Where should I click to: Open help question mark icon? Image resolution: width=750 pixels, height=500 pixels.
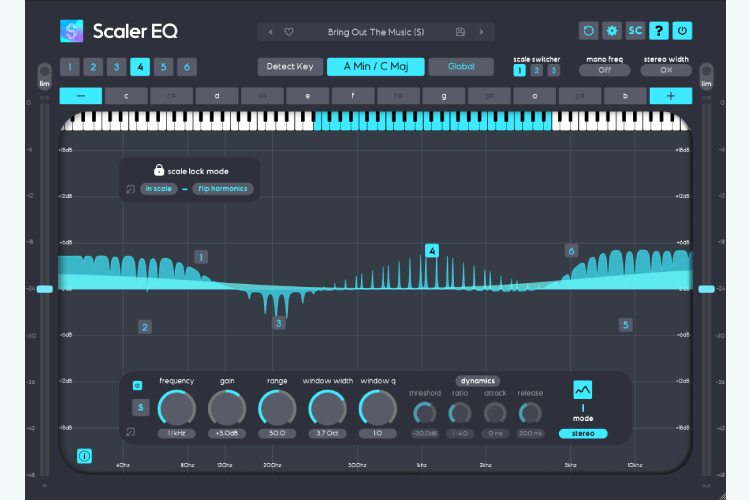tap(659, 31)
